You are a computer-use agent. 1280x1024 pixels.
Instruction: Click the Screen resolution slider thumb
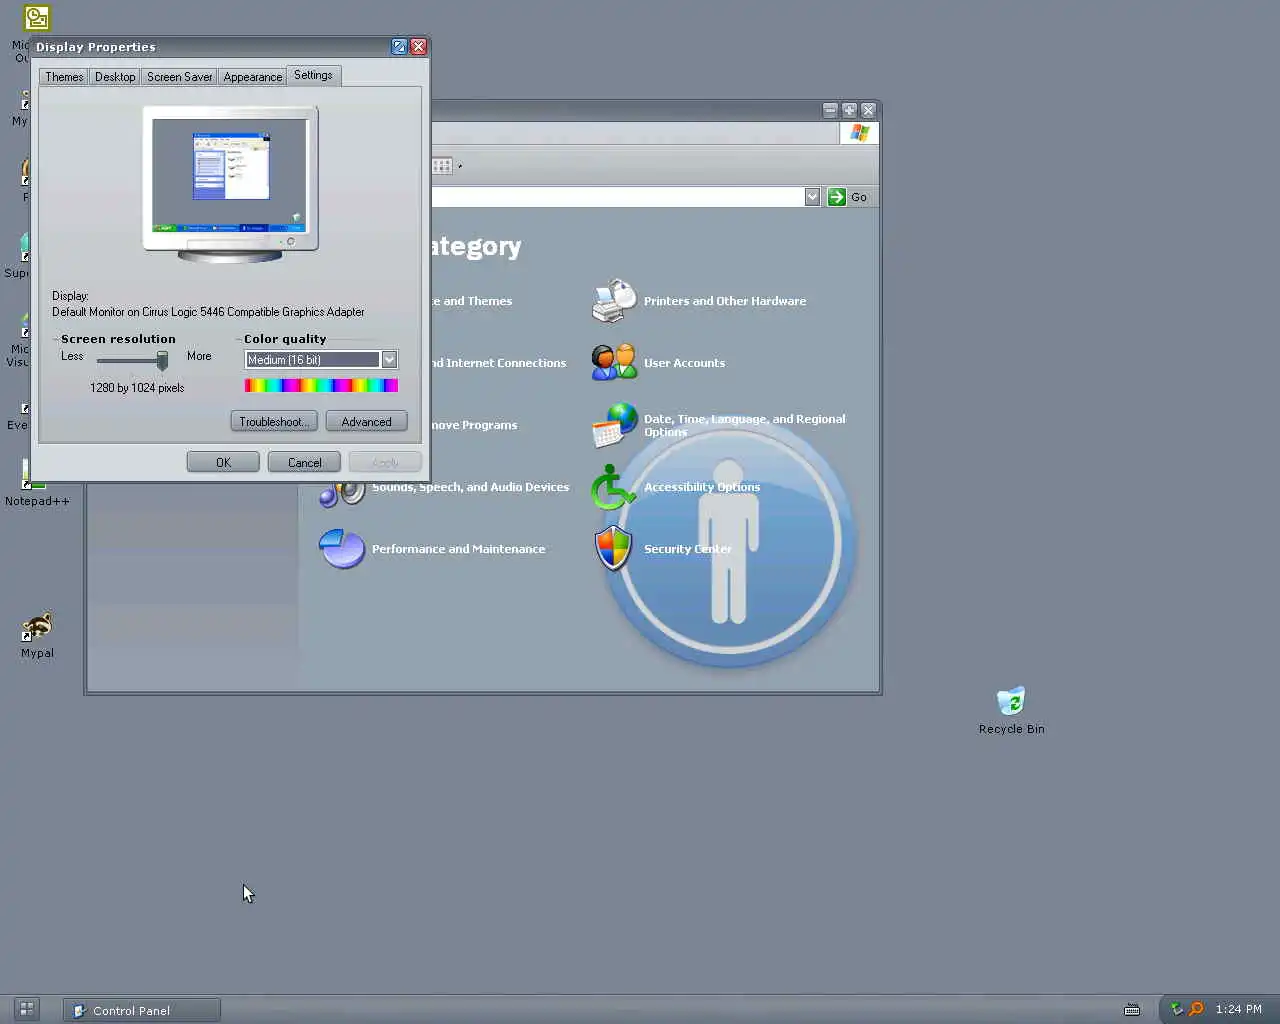pyautogui.click(x=162, y=360)
